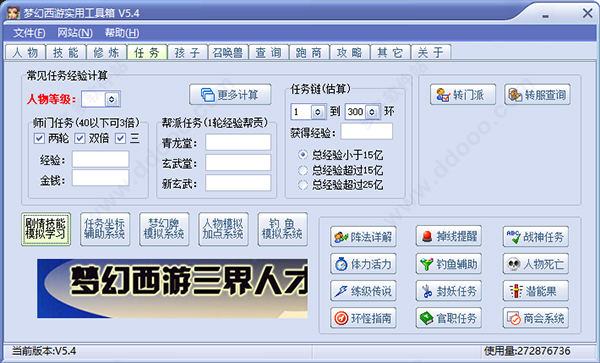
Task: Switch to the 任务 tab
Action: (x=147, y=52)
